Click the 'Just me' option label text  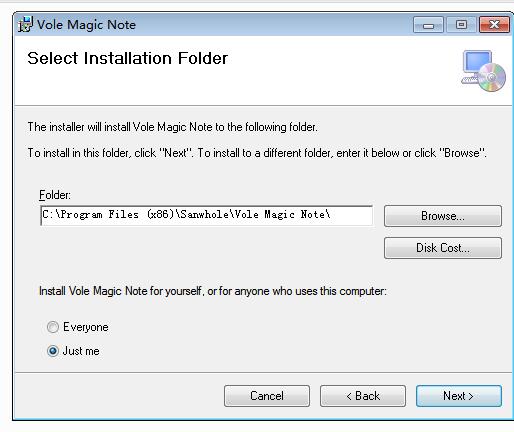point(81,351)
